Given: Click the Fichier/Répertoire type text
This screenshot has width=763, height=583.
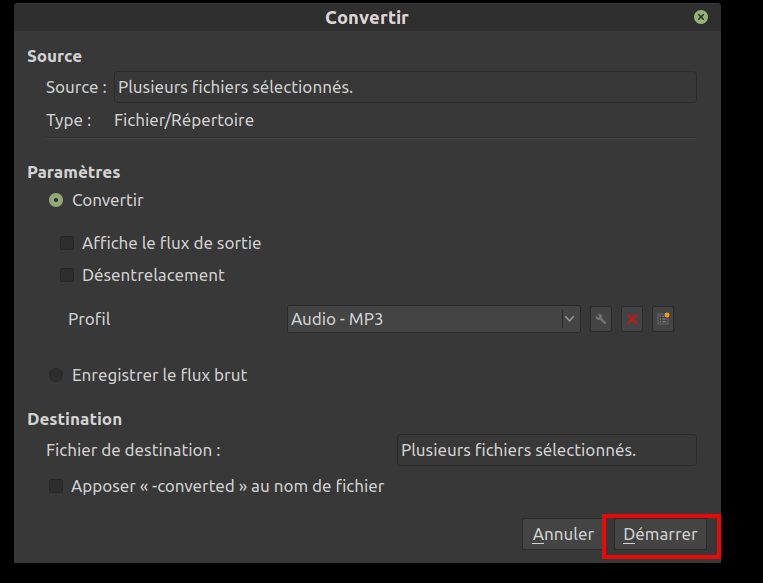Looking at the screenshot, I should click(184, 120).
